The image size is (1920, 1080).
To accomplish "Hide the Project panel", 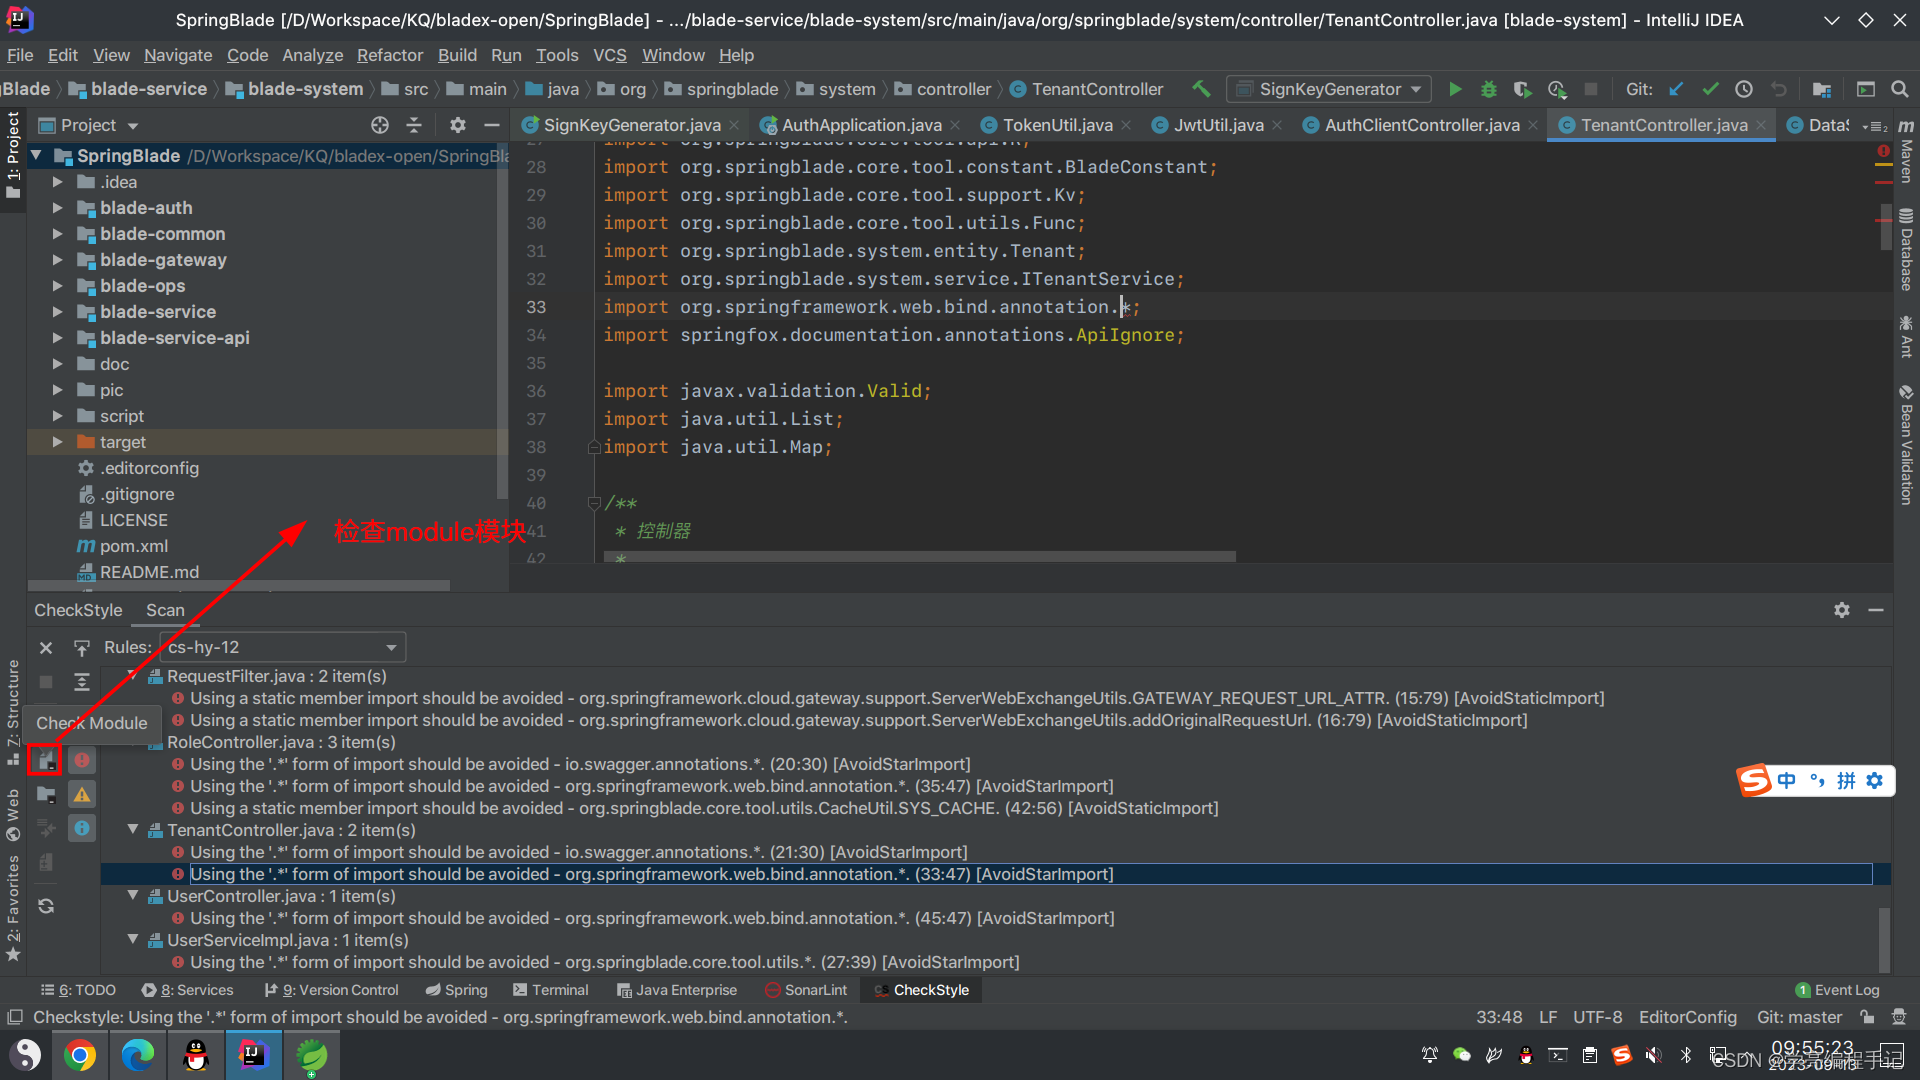I will click(491, 125).
